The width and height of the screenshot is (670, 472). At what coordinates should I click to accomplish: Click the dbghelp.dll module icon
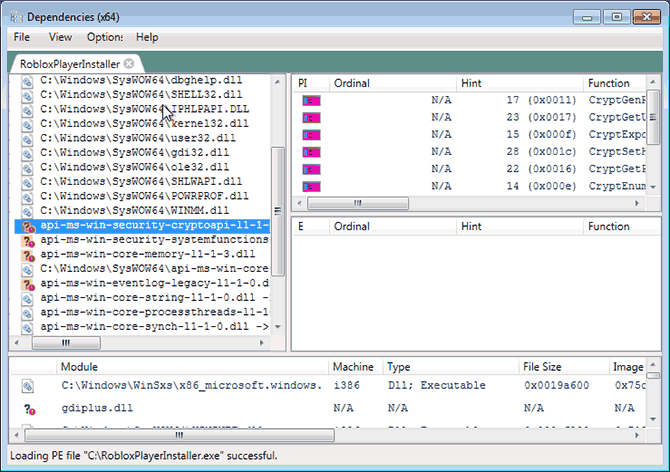click(x=27, y=81)
